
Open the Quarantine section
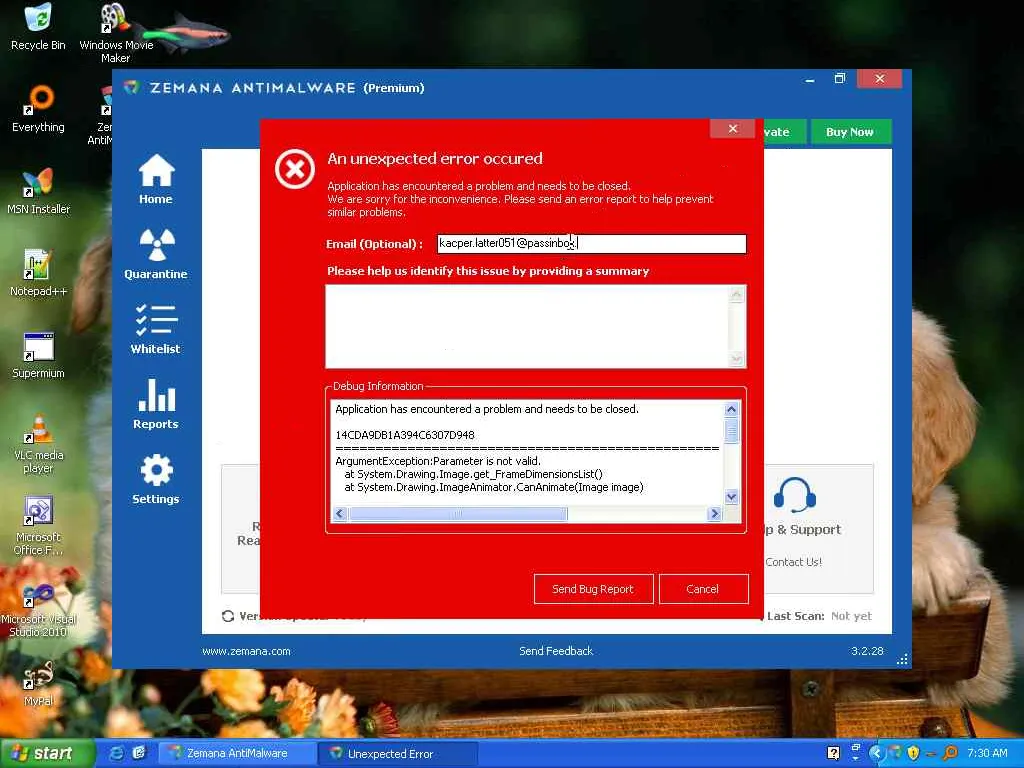[156, 254]
